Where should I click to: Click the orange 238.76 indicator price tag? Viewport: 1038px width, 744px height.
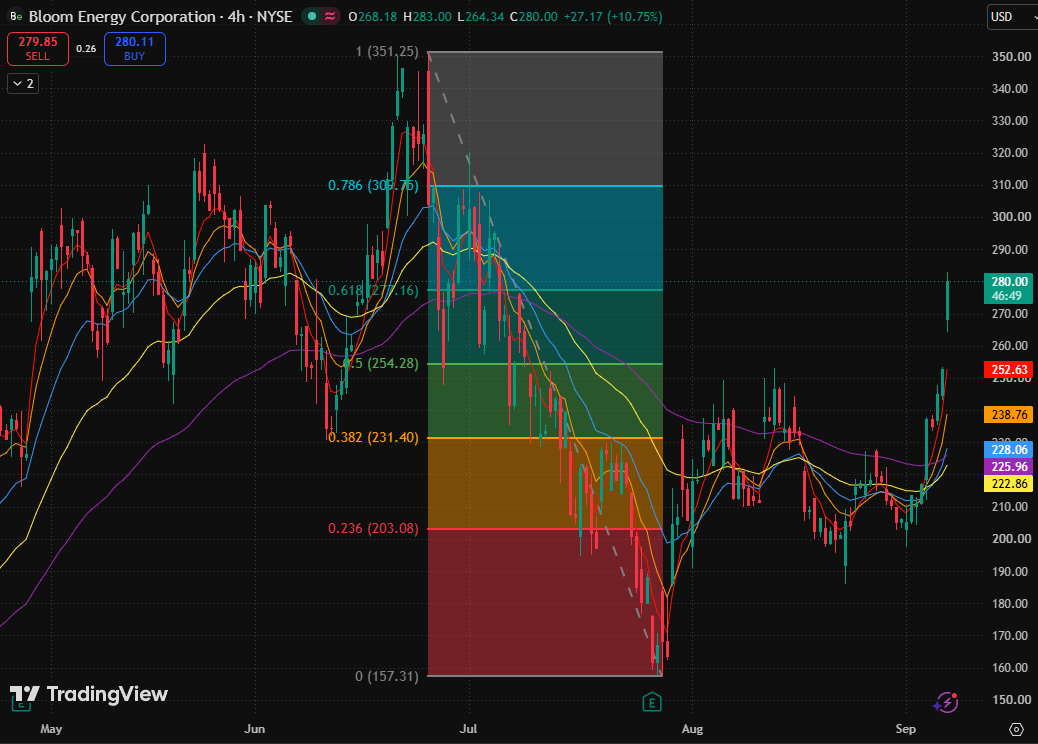coord(1008,414)
